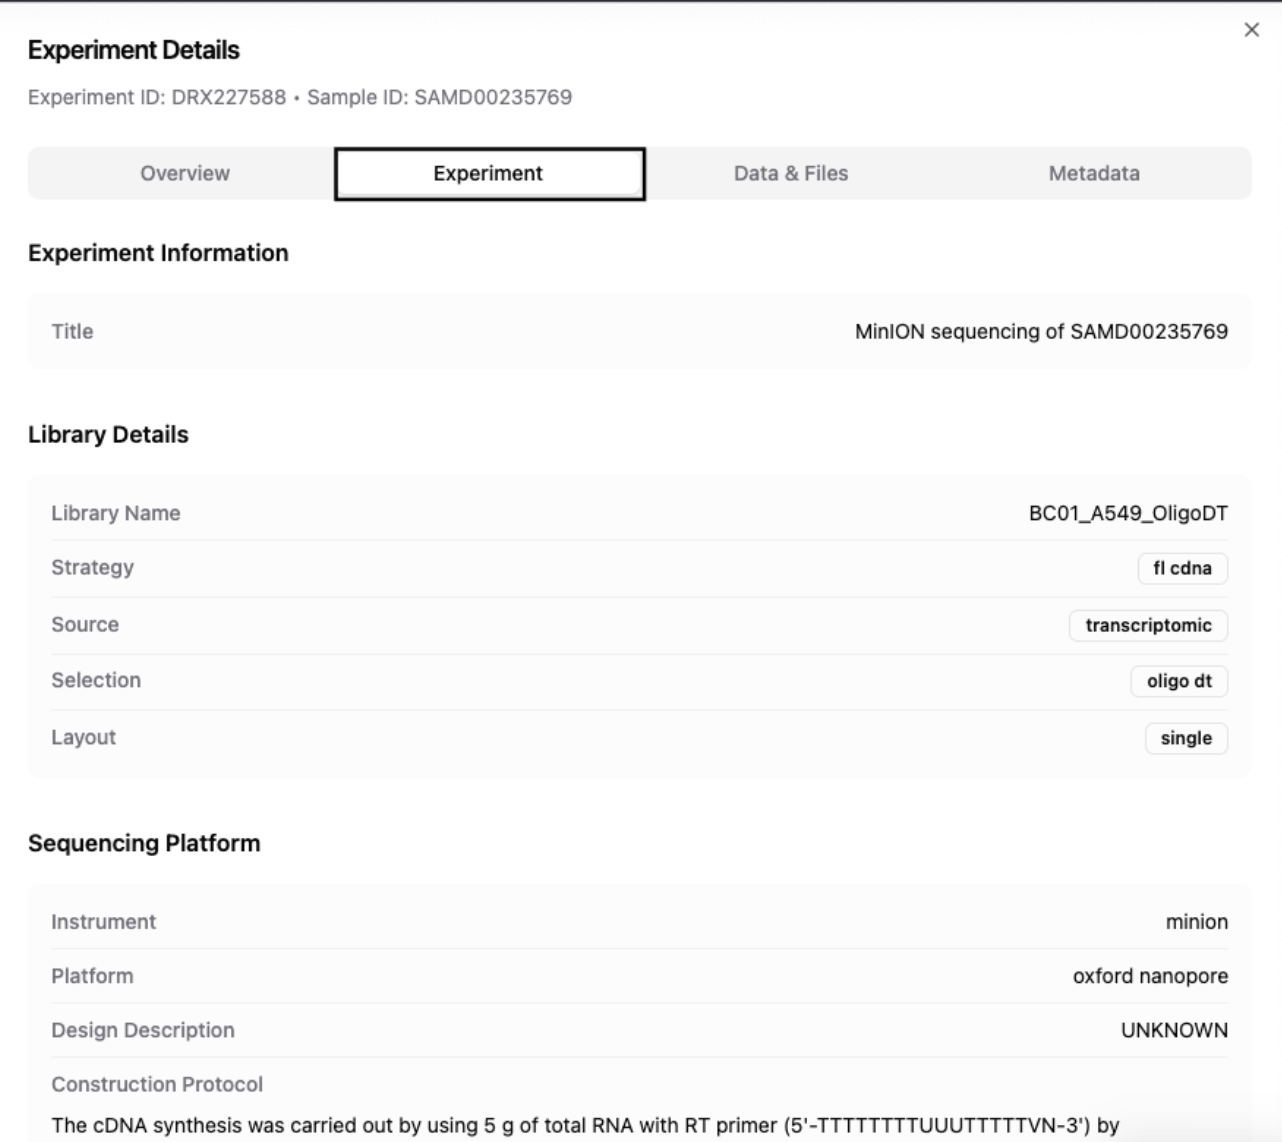
Task: Click the cDNA synthesis protocol text
Action: 585,1125
